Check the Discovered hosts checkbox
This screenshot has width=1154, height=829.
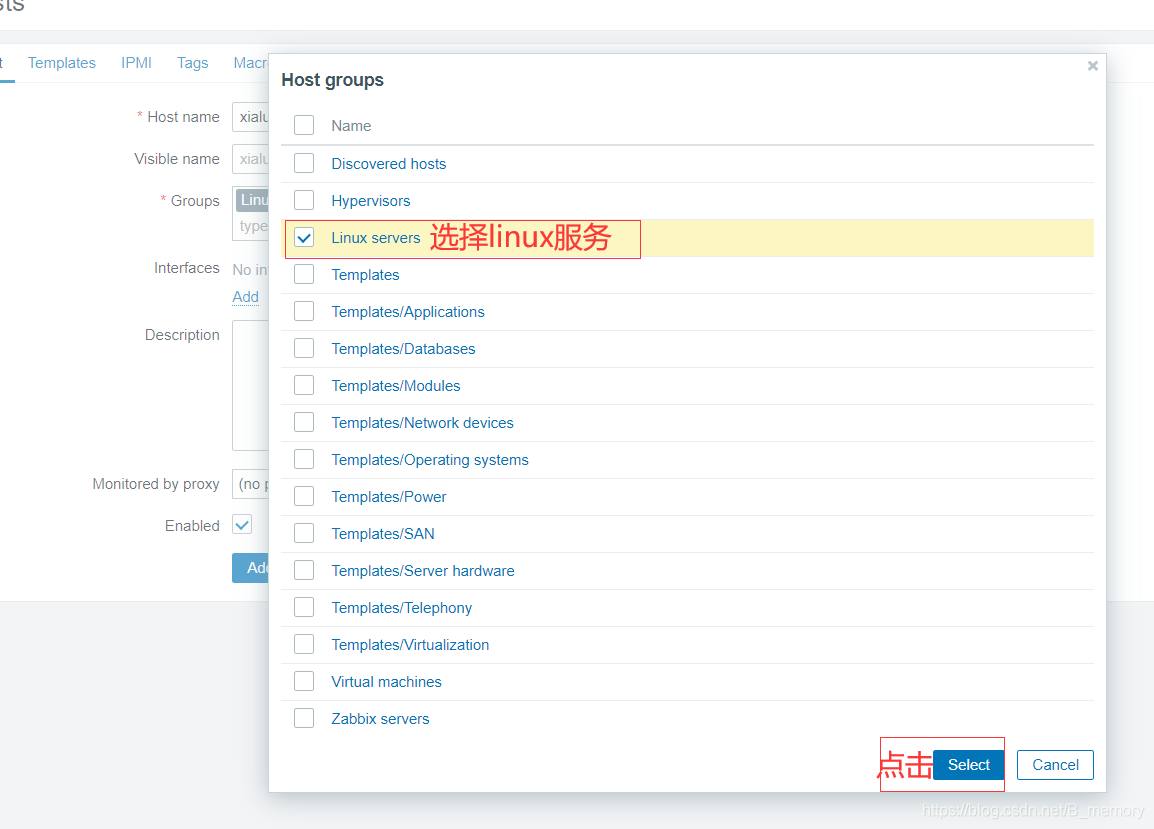(x=304, y=163)
